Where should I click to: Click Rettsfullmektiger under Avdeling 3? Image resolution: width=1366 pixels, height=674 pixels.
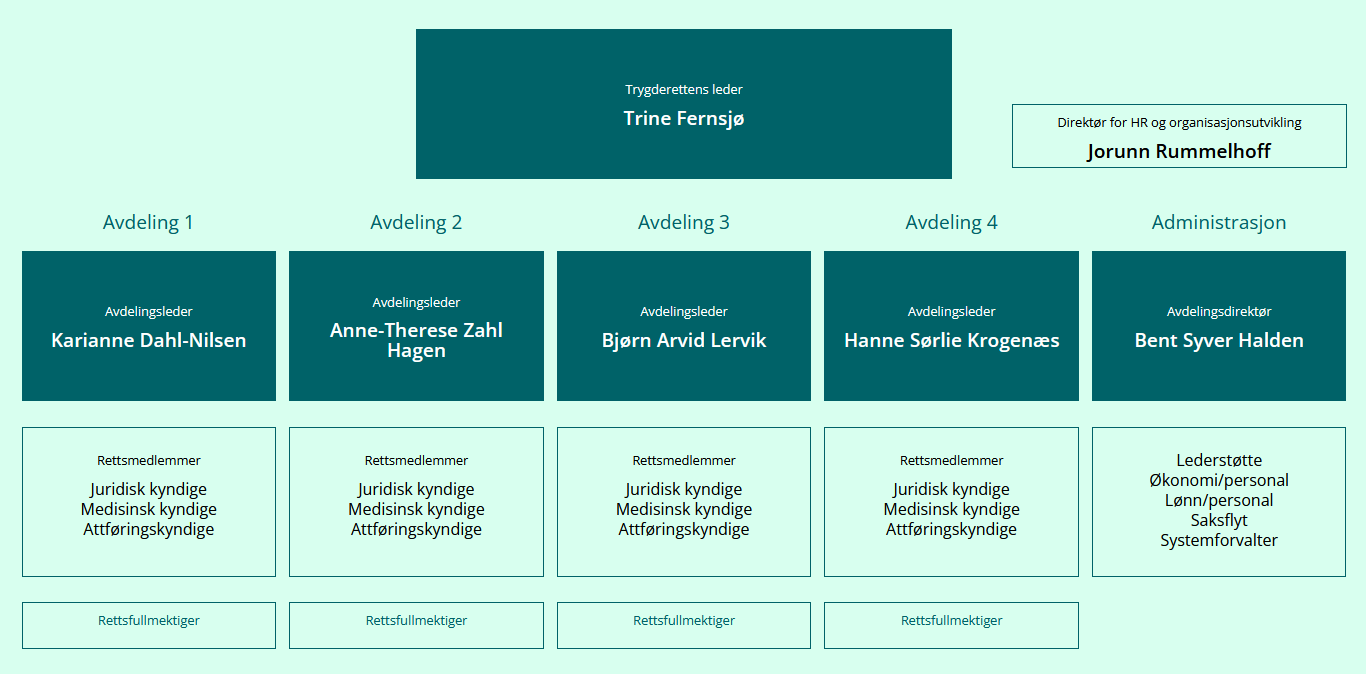[683, 625]
